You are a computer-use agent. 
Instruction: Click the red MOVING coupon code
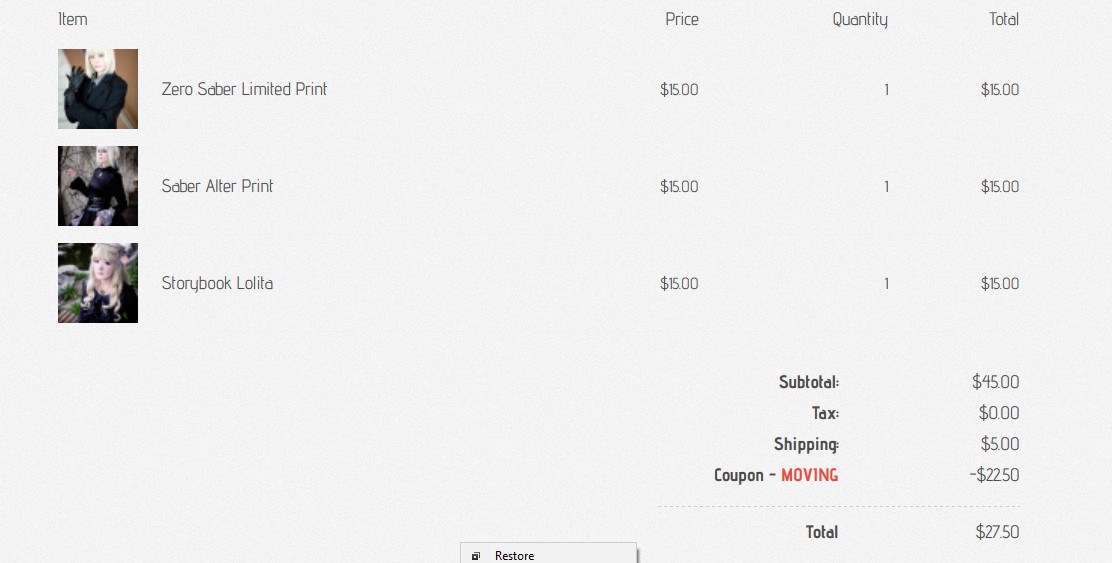[809, 475]
